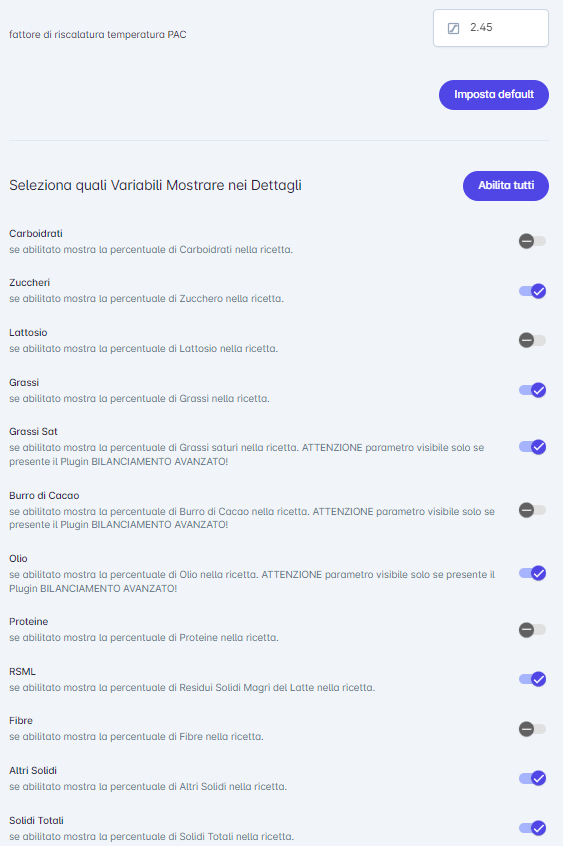The image size is (563, 846).
Task: Turn on the Proteine switch
Action: pos(532,630)
